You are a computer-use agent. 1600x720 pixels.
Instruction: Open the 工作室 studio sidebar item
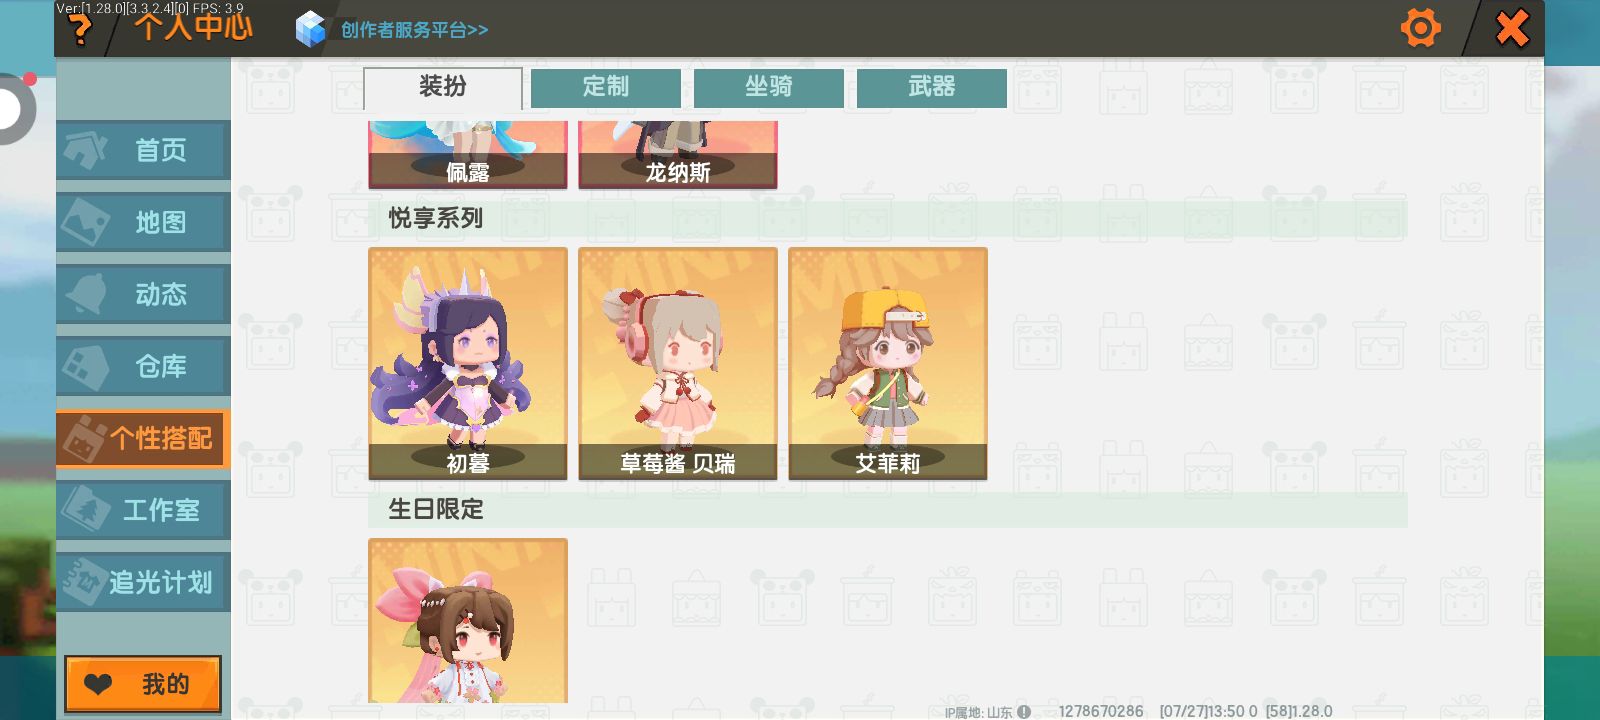143,510
